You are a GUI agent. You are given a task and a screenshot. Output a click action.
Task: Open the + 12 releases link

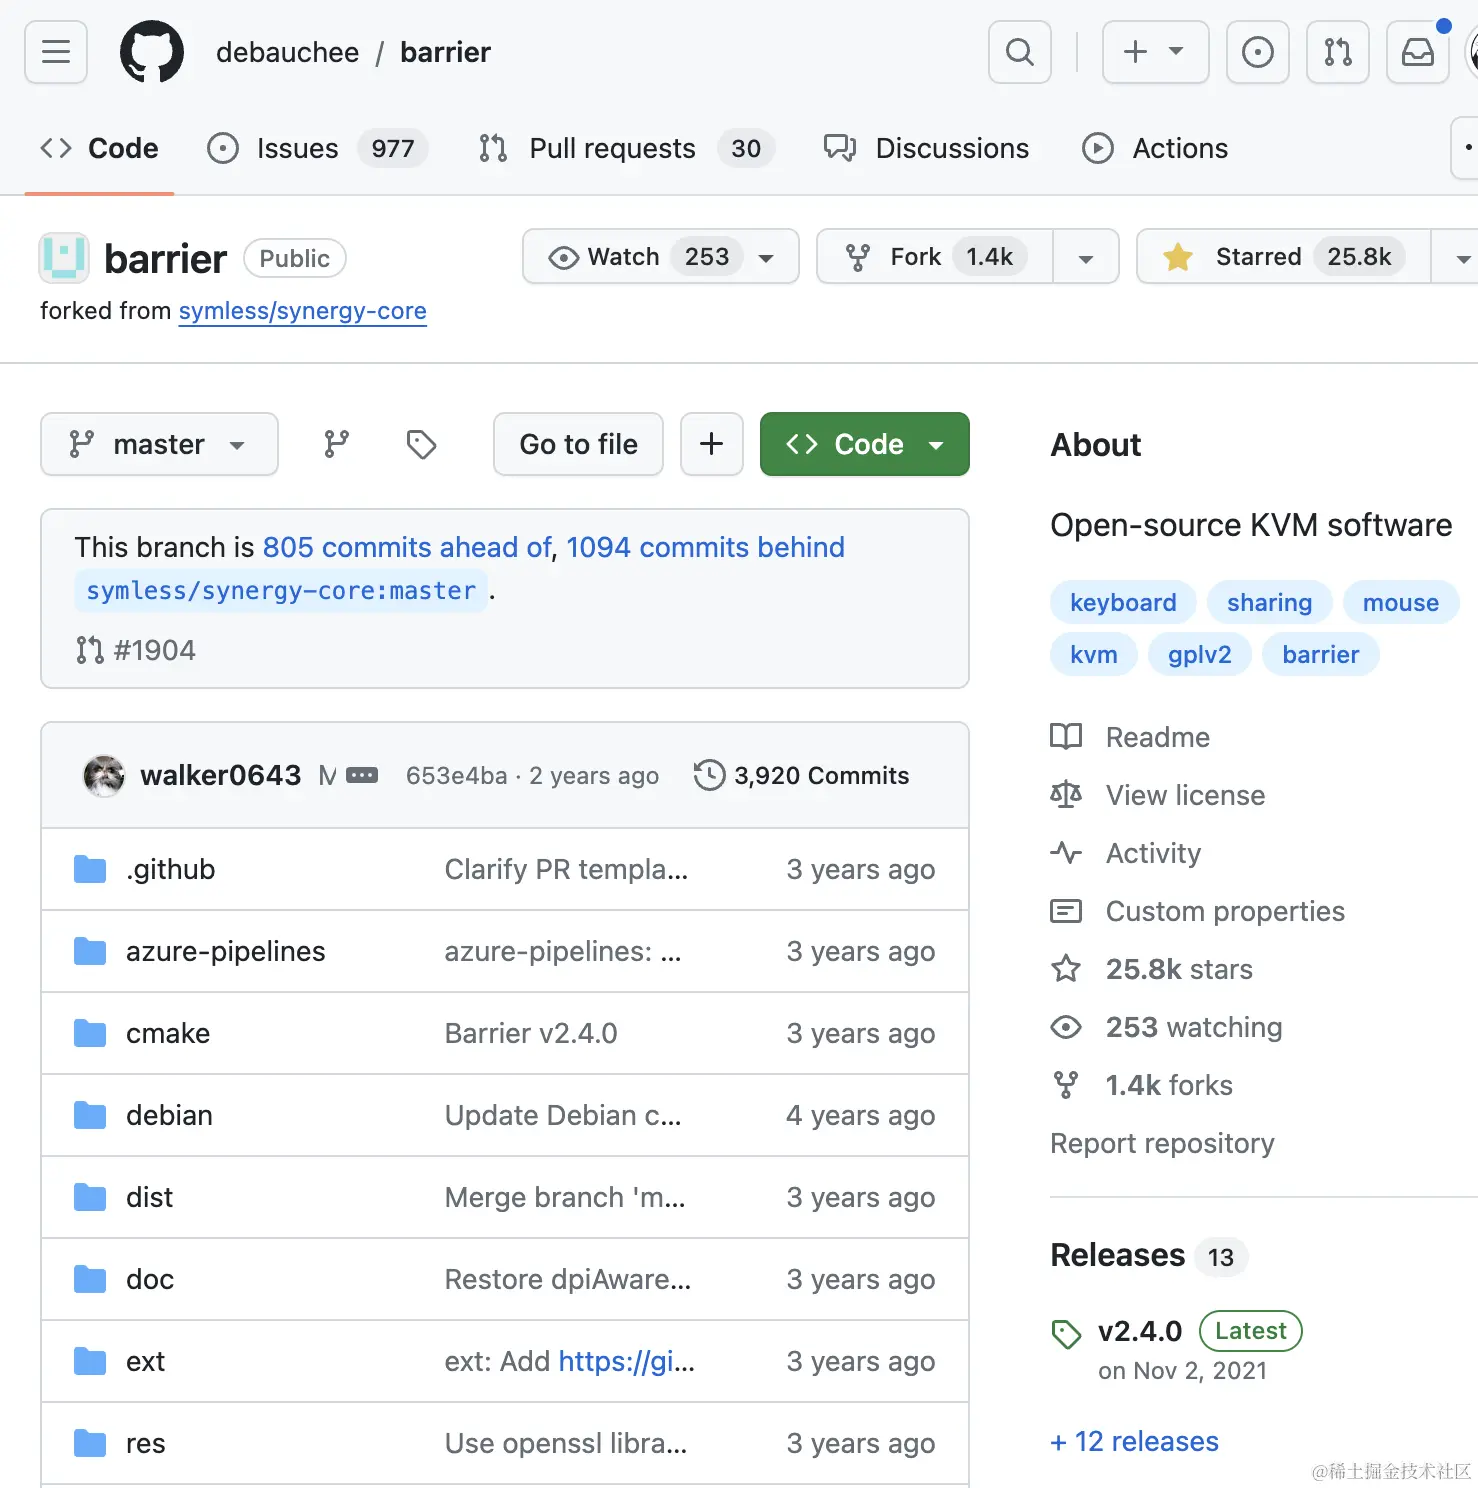pyautogui.click(x=1135, y=1441)
